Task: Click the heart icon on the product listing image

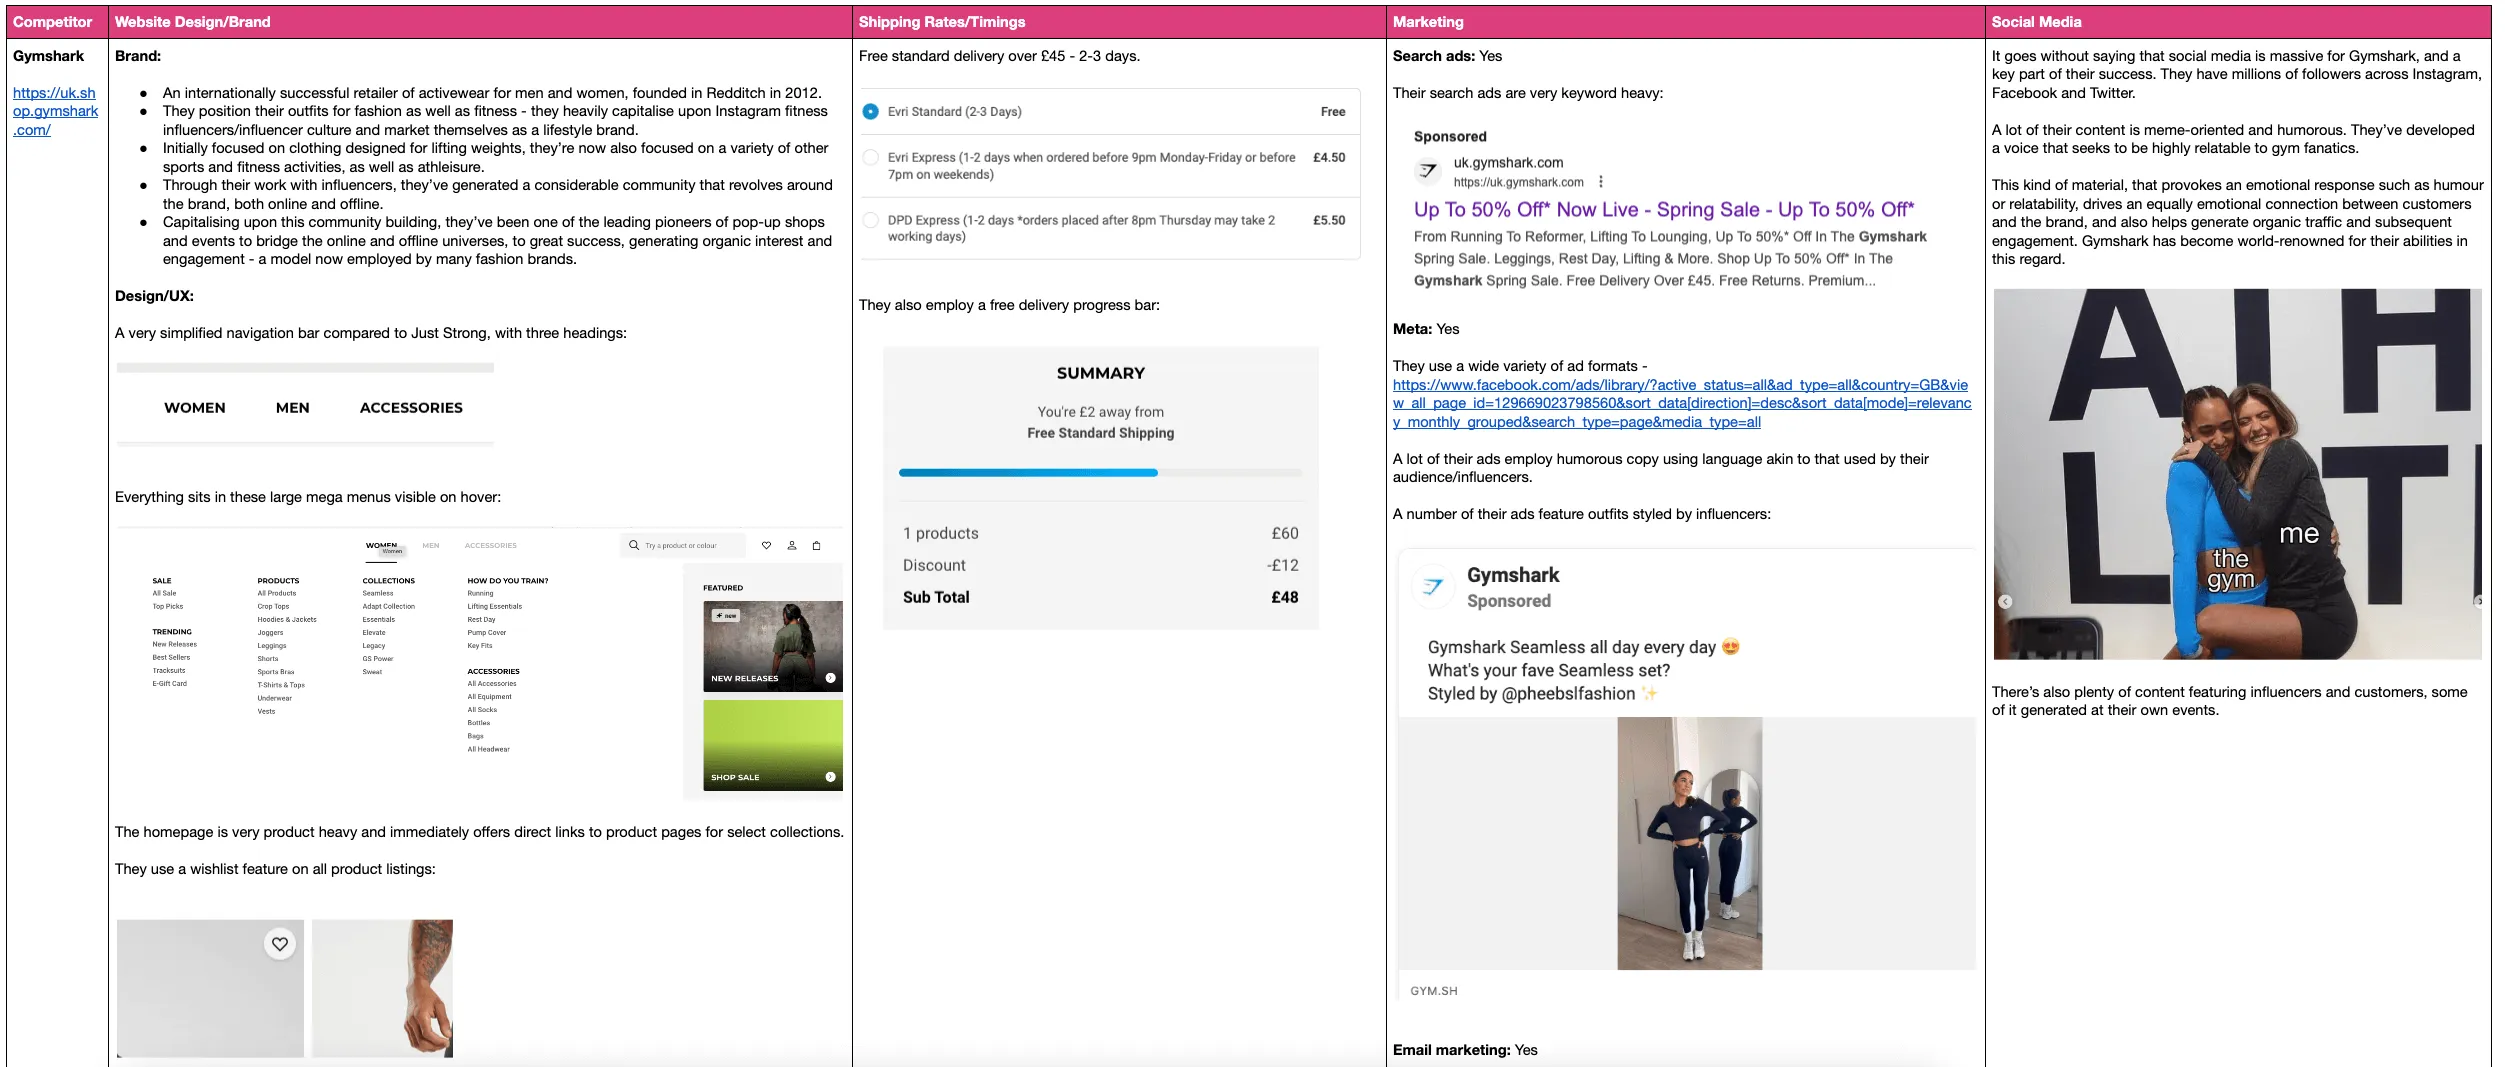Action: (x=280, y=943)
